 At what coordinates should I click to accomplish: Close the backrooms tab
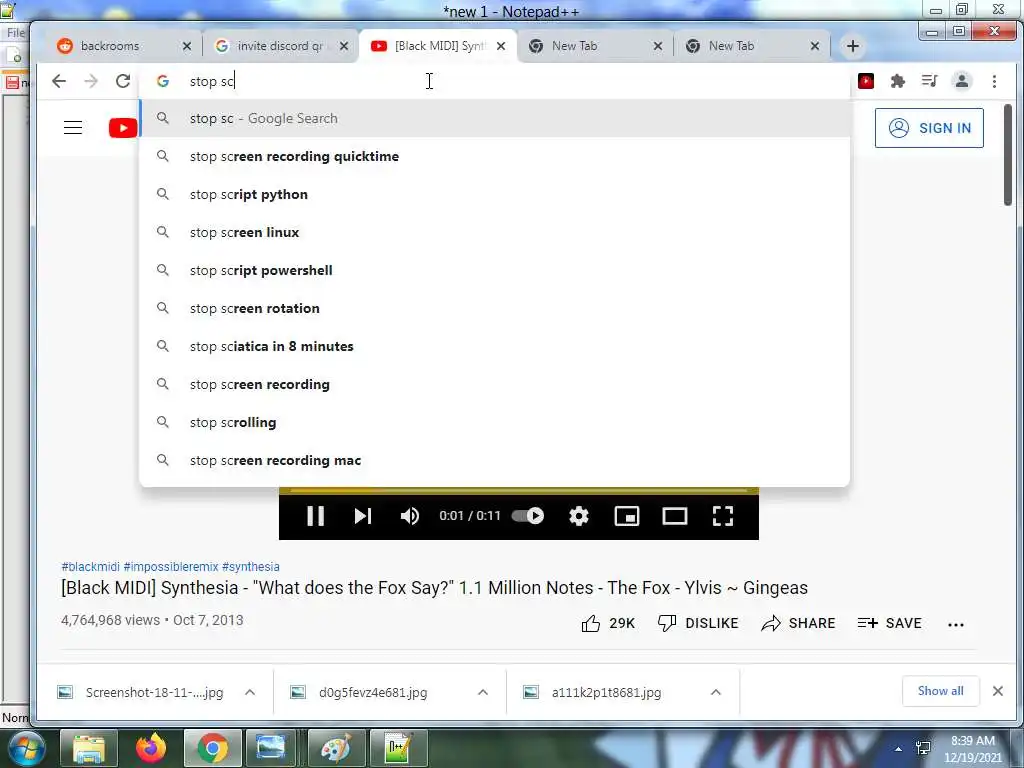187,46
